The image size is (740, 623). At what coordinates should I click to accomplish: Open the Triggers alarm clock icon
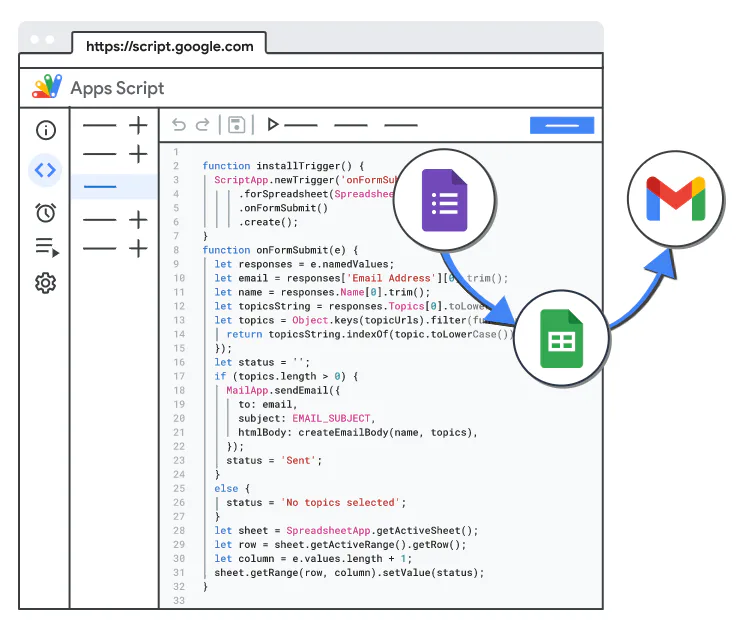click(x=46, y=212)
